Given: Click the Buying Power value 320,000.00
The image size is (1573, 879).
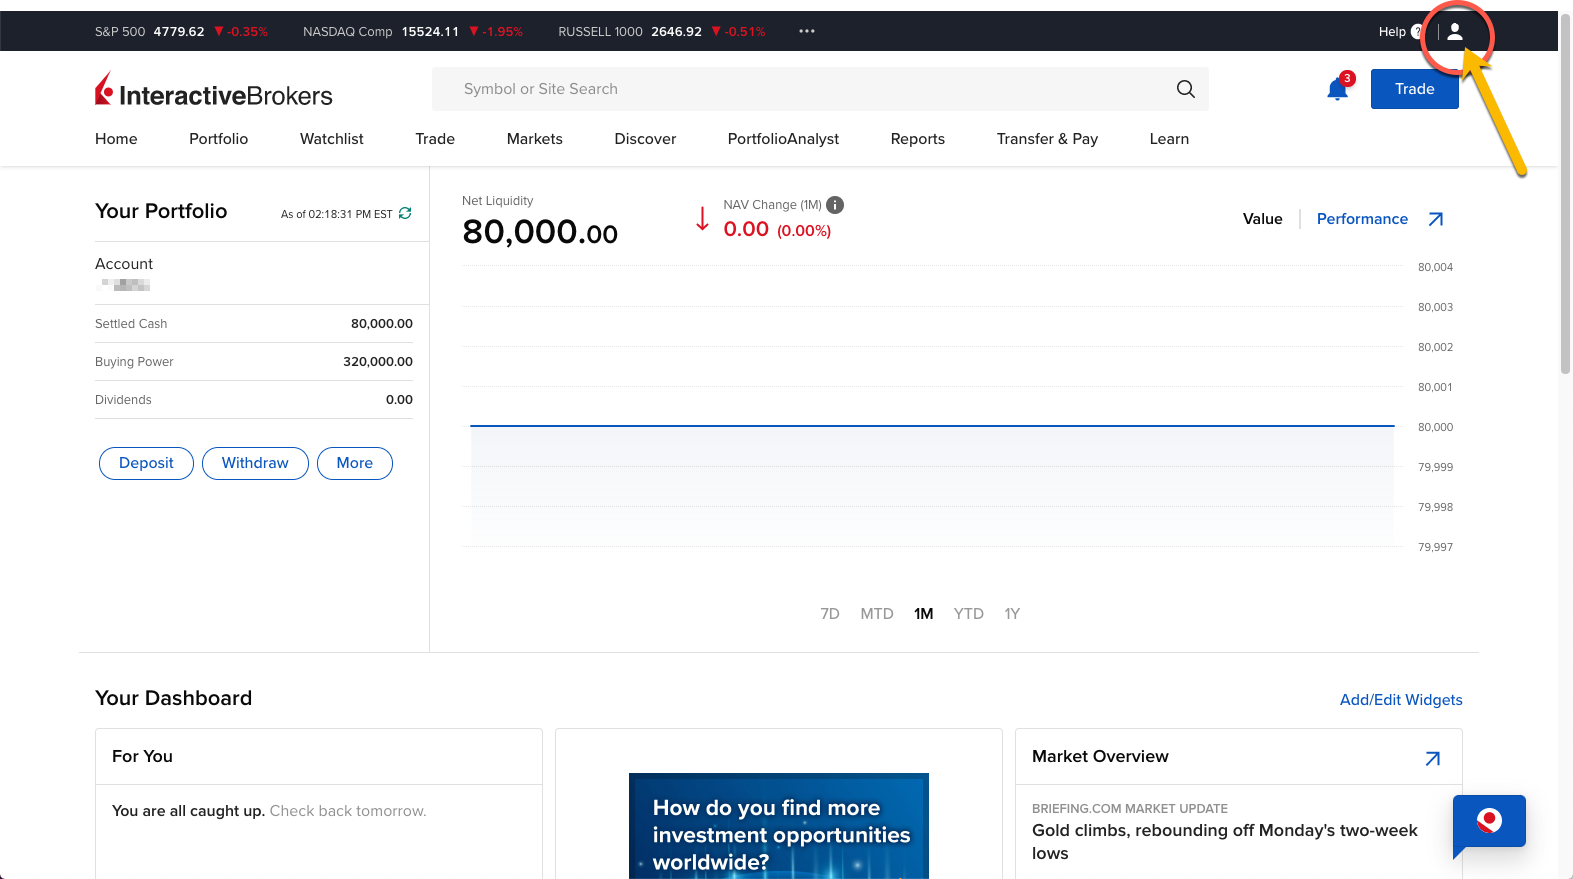Looking at the screenshot, I should pos(378,362).
